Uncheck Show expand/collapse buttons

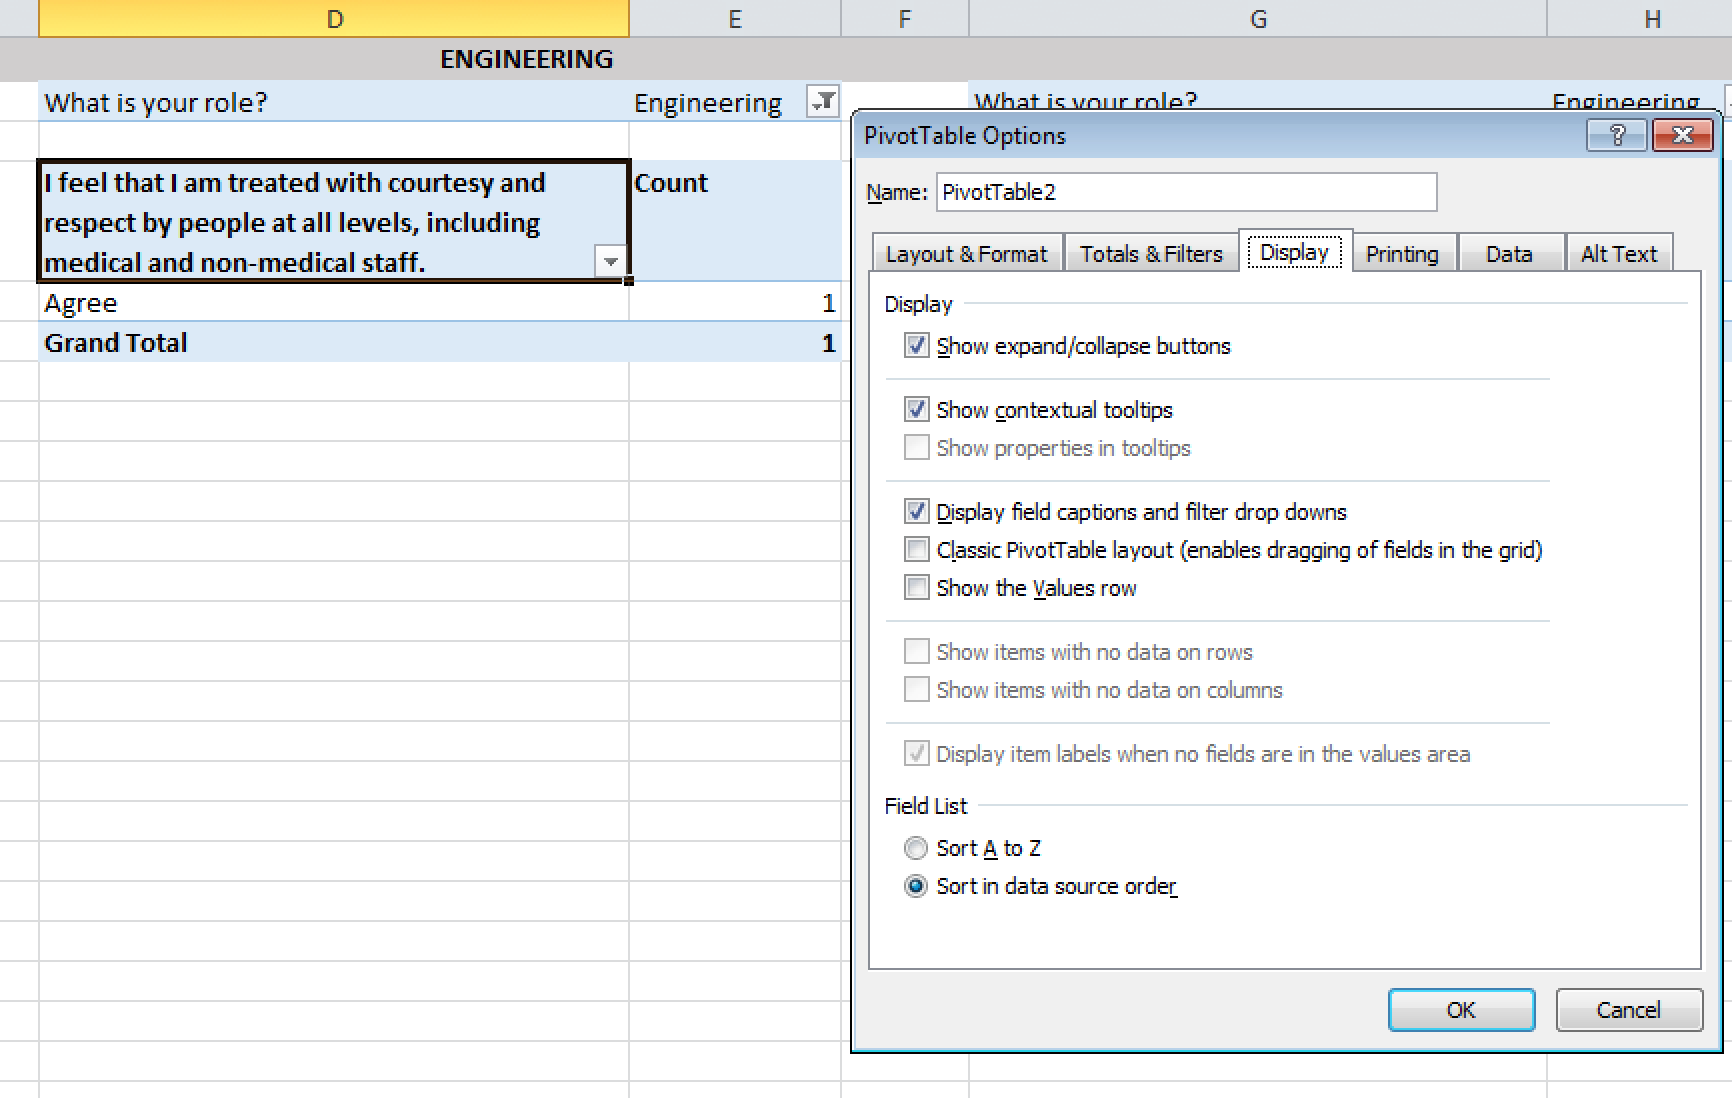(x=916, y=345)
